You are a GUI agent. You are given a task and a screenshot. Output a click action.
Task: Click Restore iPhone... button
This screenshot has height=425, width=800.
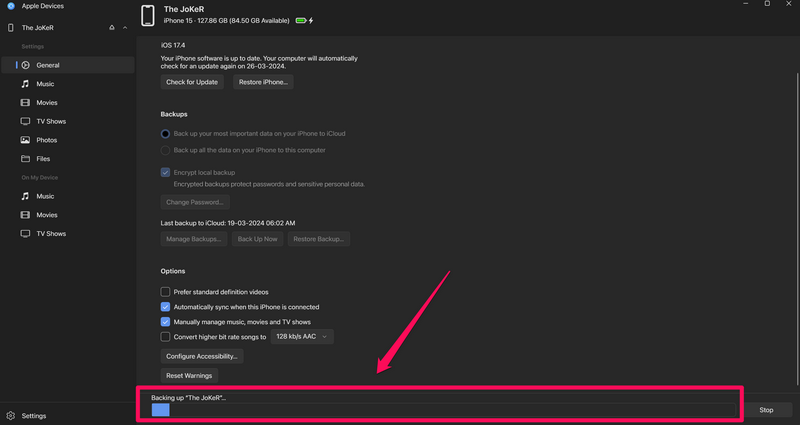click(x=263, y=82)
